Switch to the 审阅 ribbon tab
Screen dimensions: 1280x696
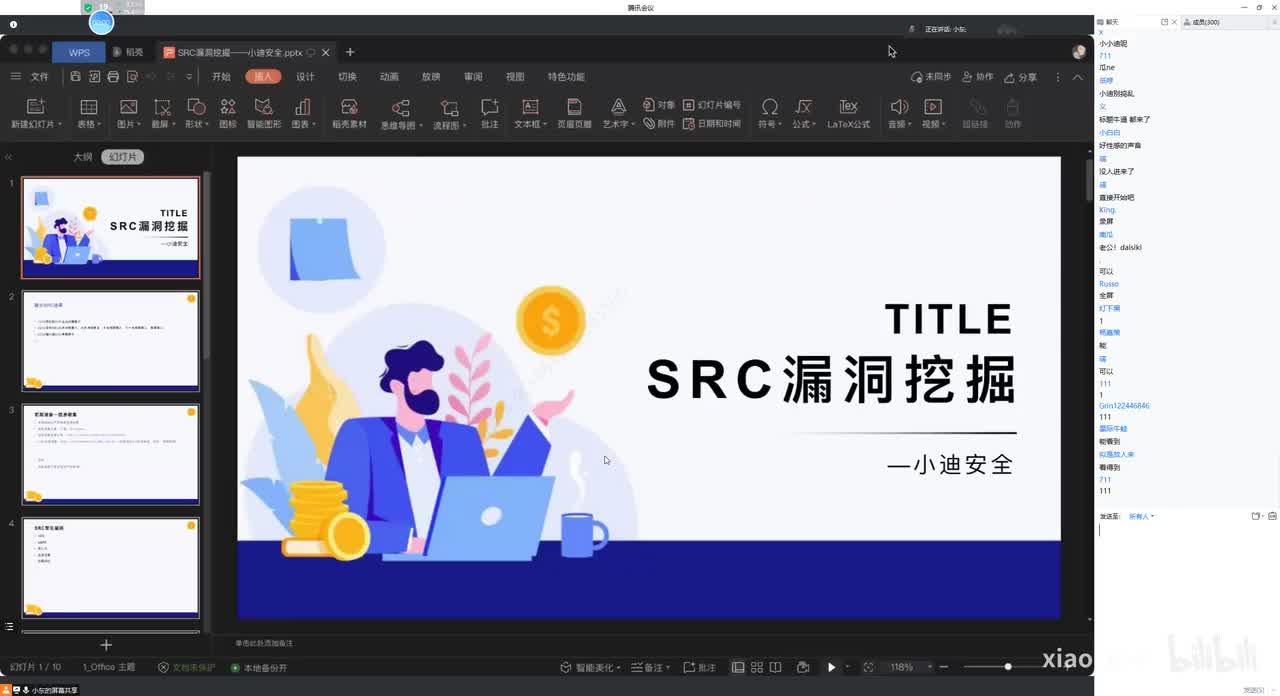(473, 77)
